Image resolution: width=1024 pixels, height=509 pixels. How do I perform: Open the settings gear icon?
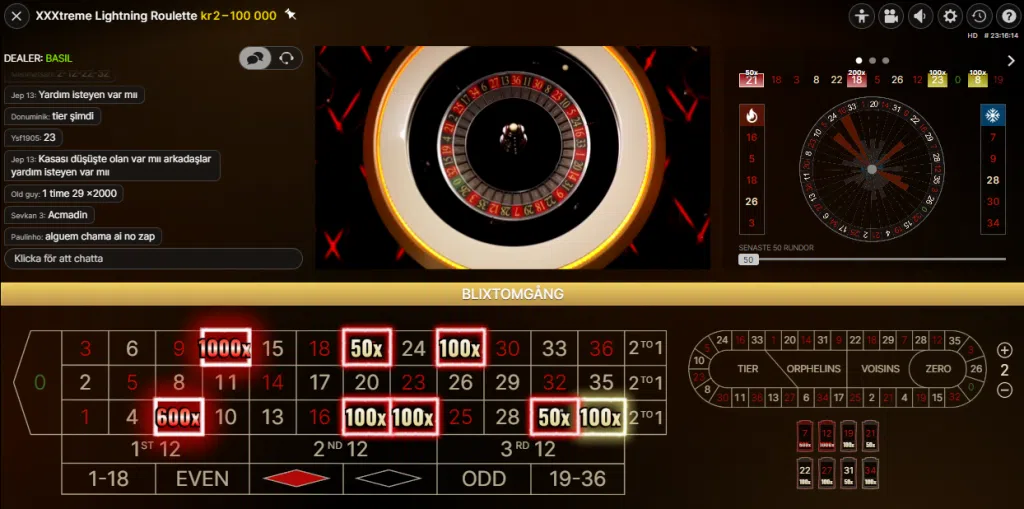(x=950, y=16)
